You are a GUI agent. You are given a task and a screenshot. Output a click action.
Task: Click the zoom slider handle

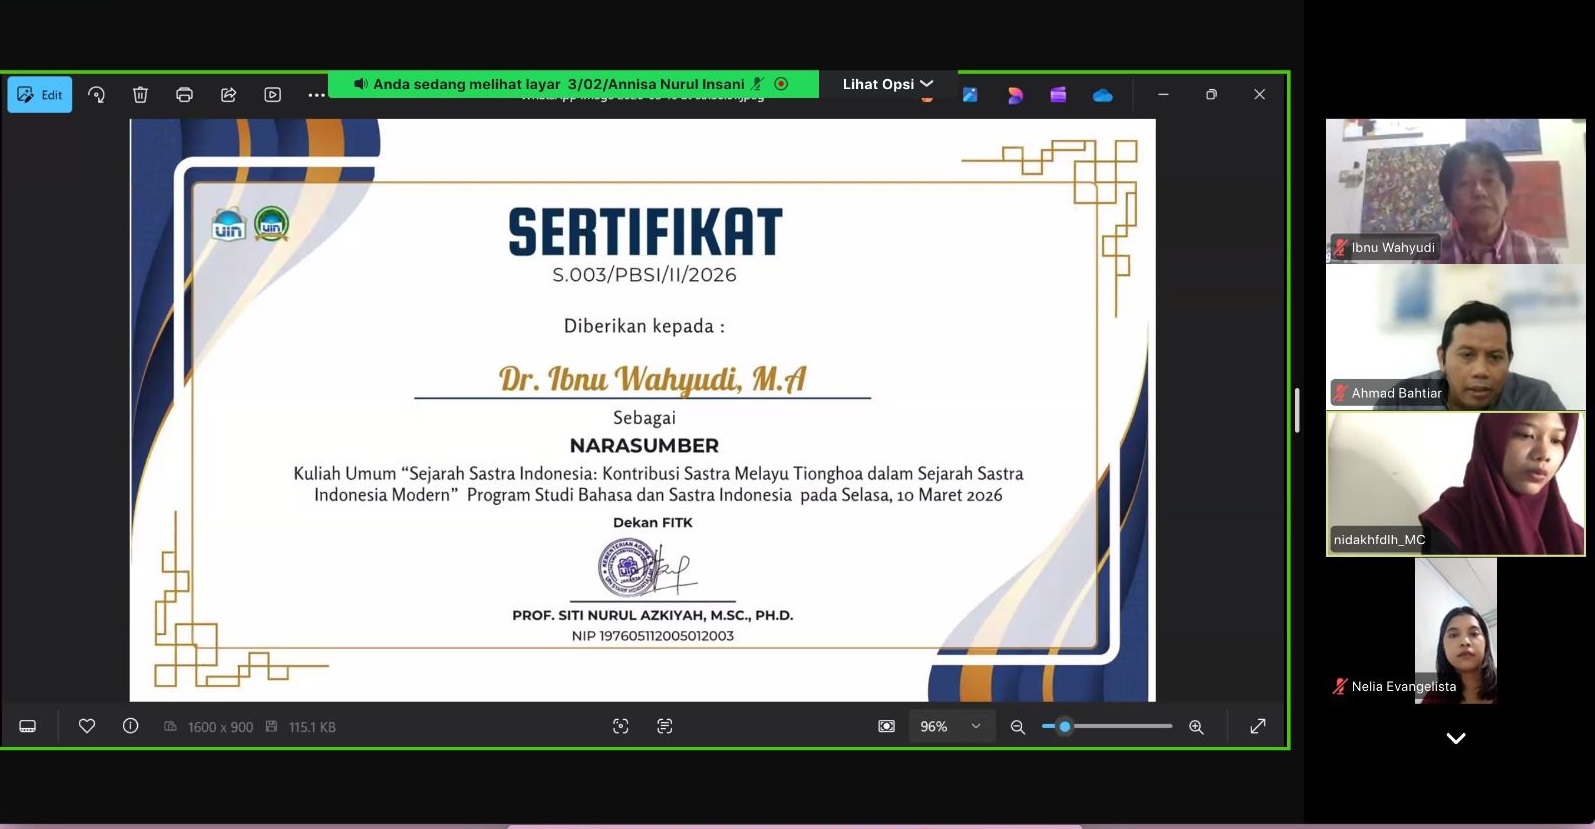[x=1065, y=727]
